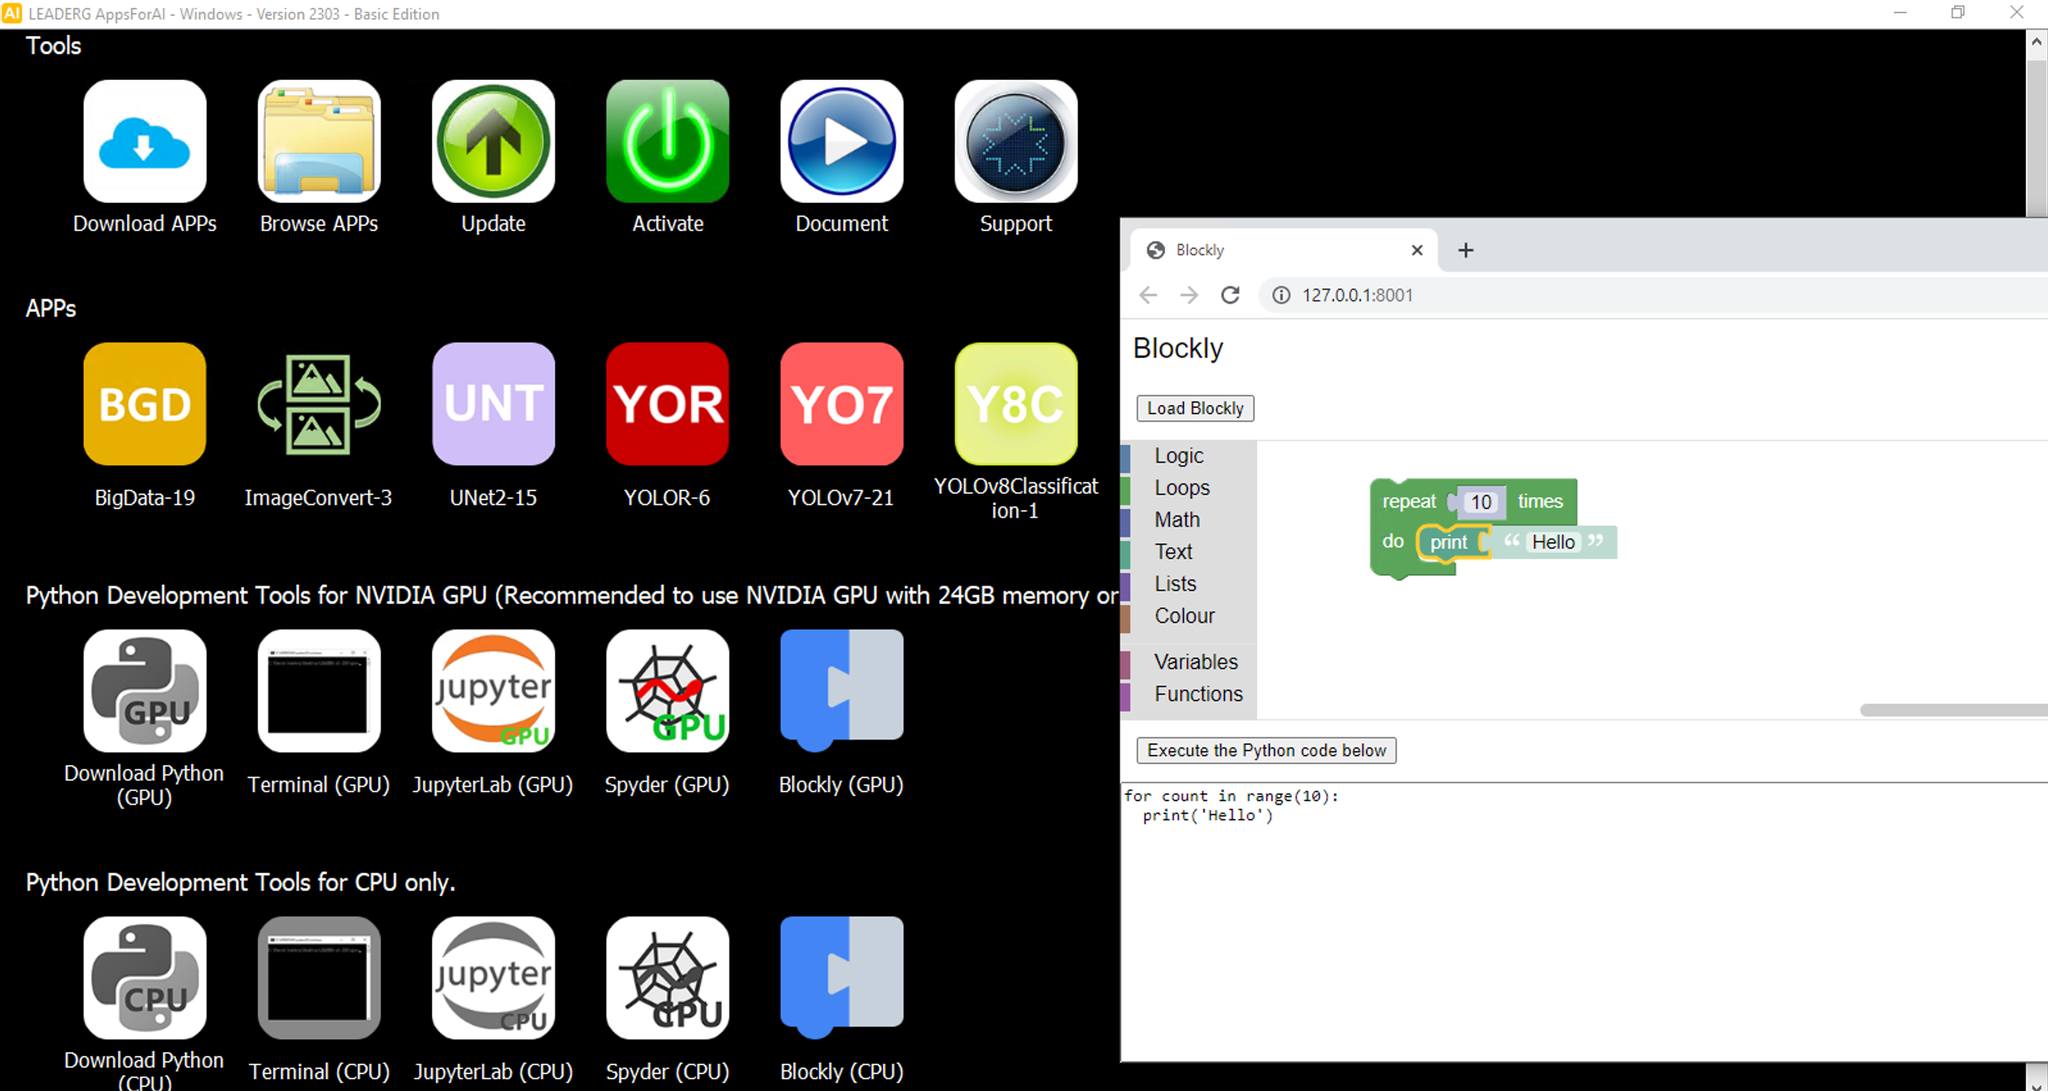
Task: Open the Support icon
Action: coord(1015,141)
